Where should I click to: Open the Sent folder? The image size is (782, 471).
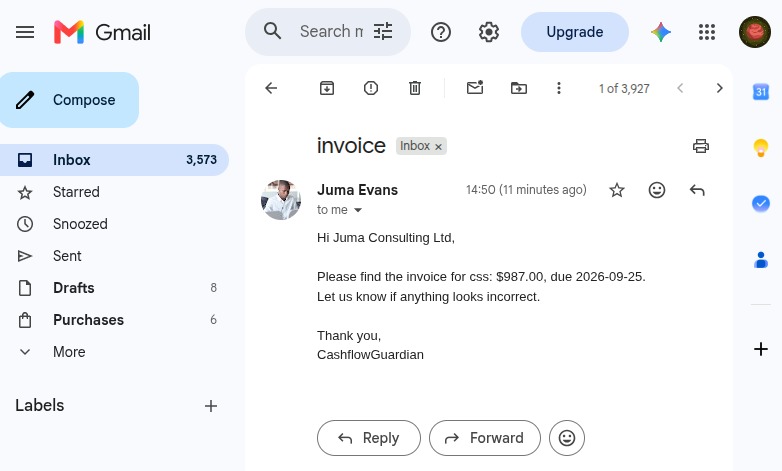click(x=114, y=255)
